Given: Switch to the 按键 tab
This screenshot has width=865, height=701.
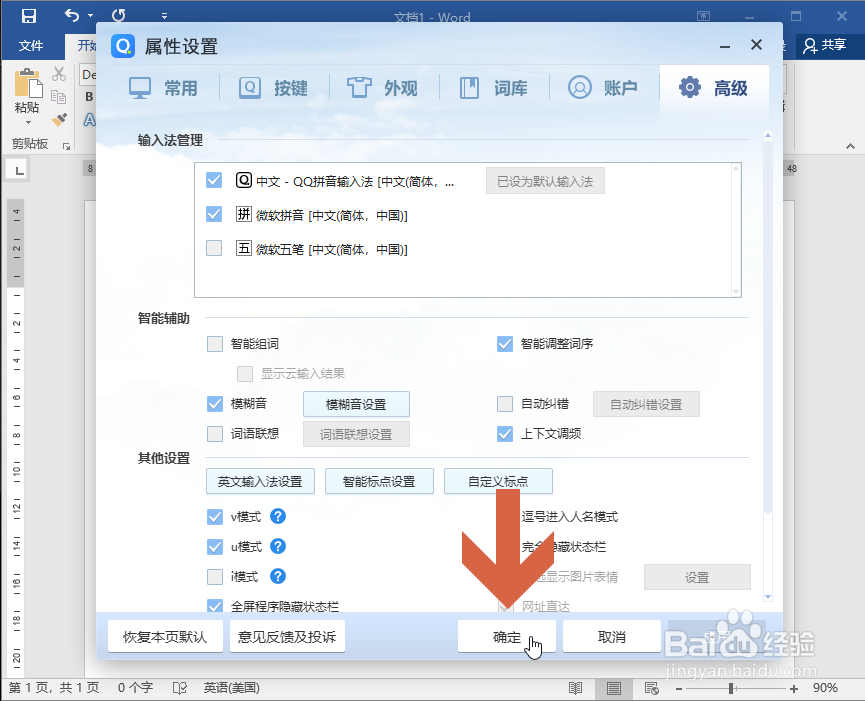Looking at the screenshot, I should click(273, 88).
